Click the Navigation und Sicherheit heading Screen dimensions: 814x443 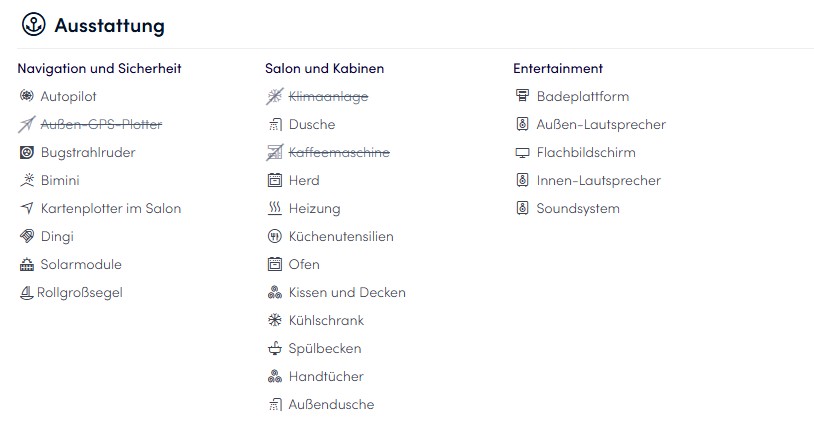99,69
